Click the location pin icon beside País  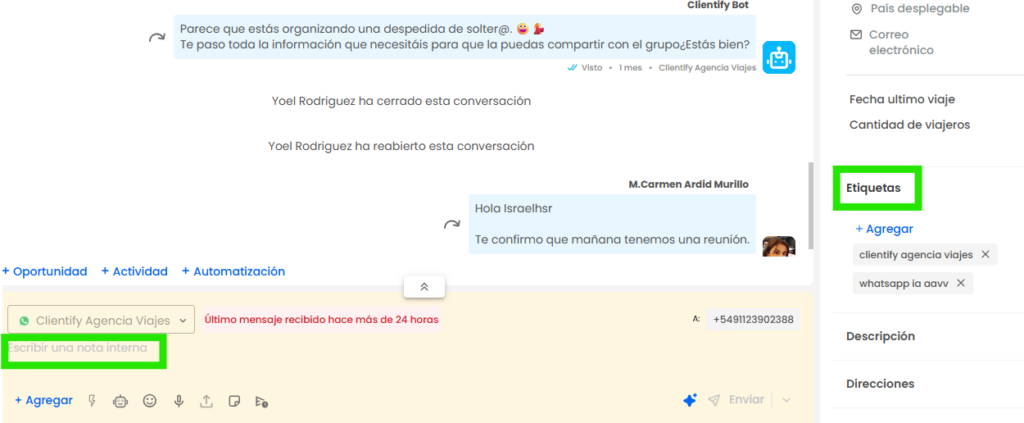[x=856, y=8]
